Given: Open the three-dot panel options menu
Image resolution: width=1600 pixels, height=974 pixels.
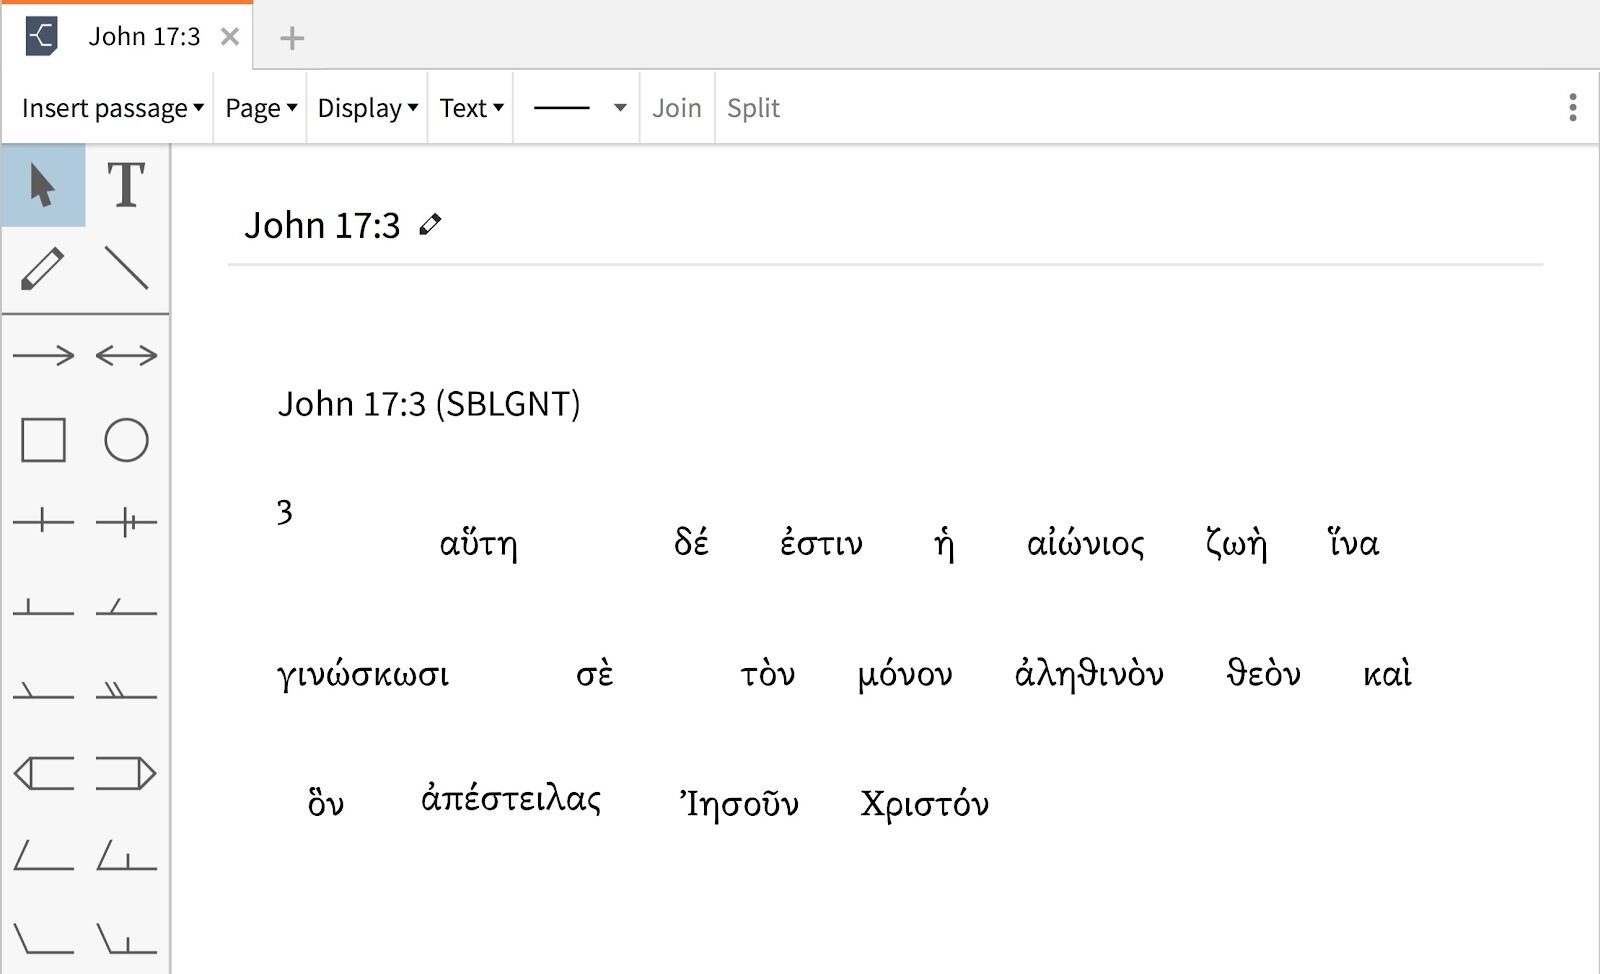Looking at the screenshot, I should [1573, 108].
